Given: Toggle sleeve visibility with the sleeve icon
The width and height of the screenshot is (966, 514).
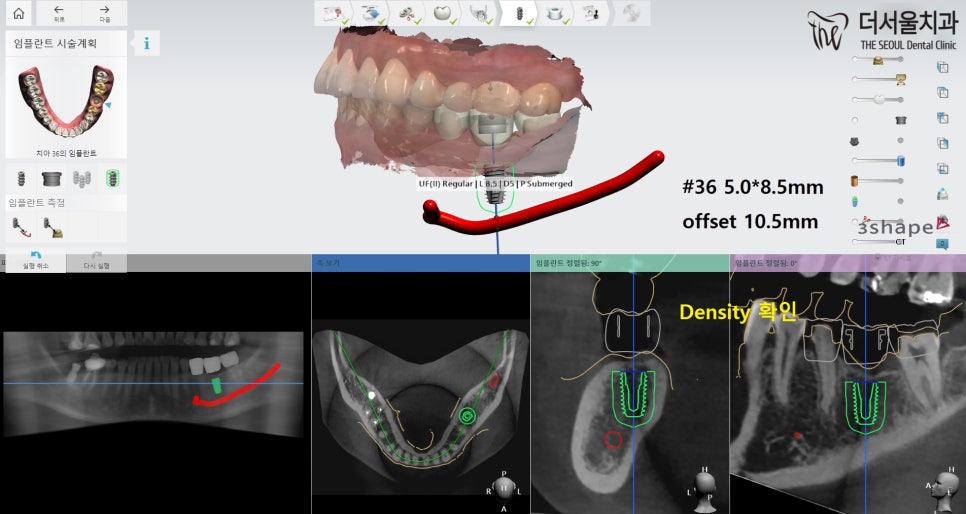Looking at the screenshot, I should click(x=901, y=120).
